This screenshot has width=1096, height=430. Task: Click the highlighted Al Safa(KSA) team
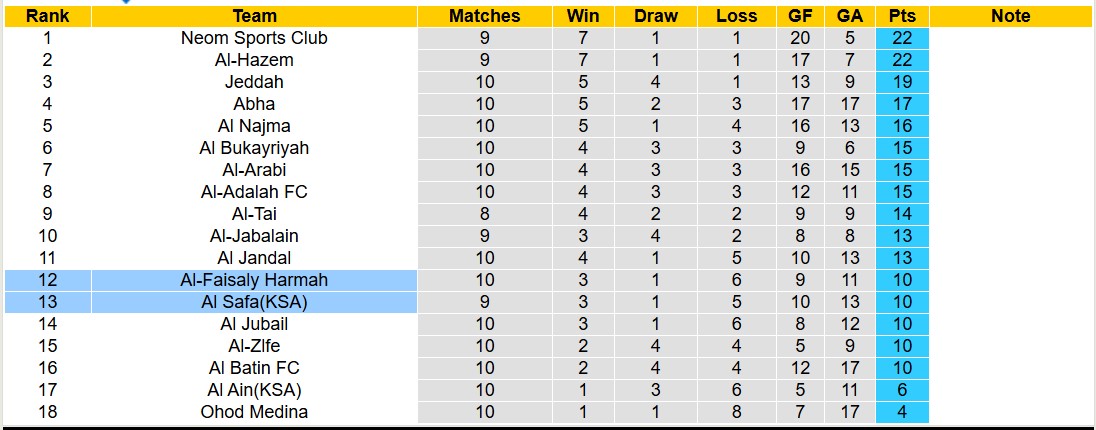254,302
